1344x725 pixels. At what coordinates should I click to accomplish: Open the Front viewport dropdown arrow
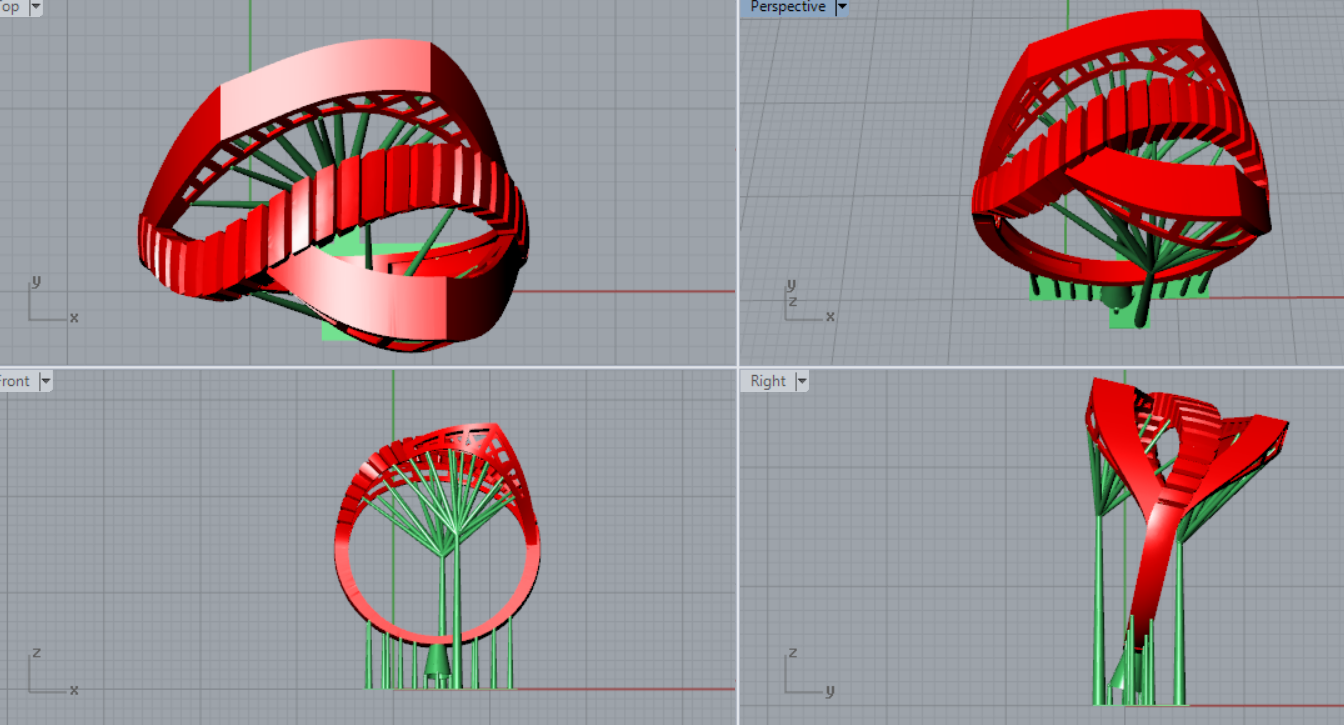pos(45,381)
